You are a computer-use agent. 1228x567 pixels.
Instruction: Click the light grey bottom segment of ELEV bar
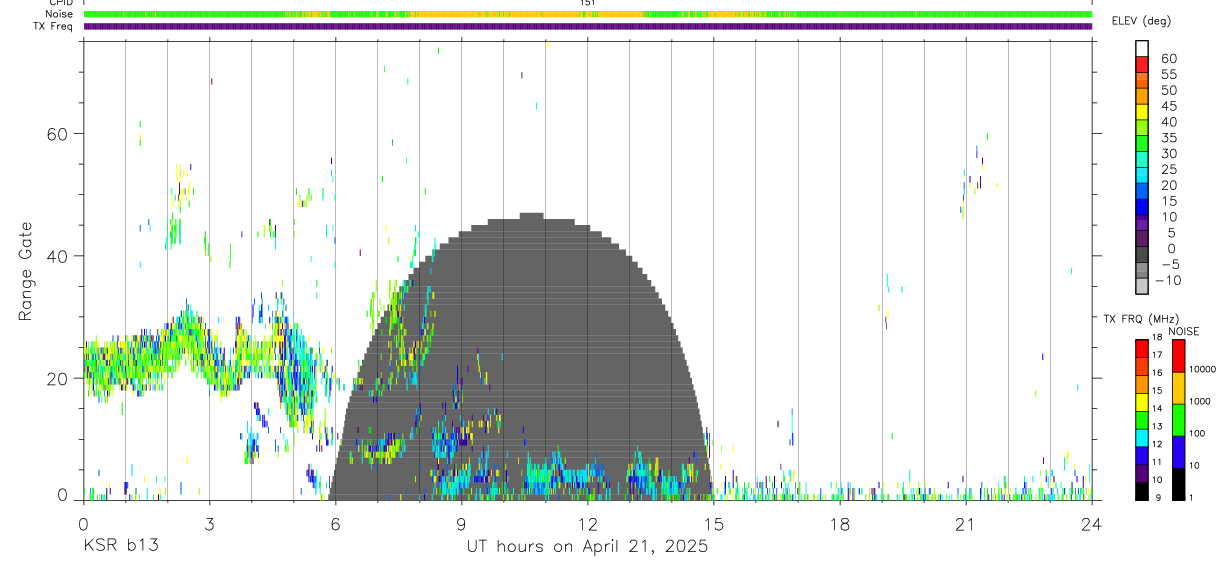point(1142,287)
